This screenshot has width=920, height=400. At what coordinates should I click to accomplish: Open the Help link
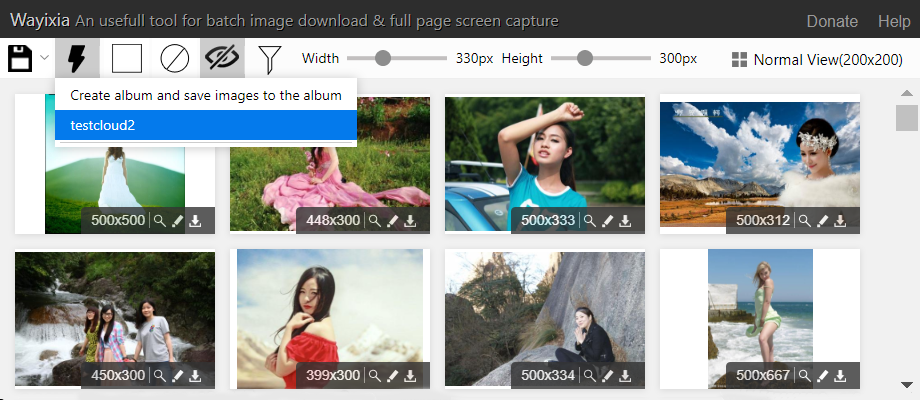pos(894,22)
